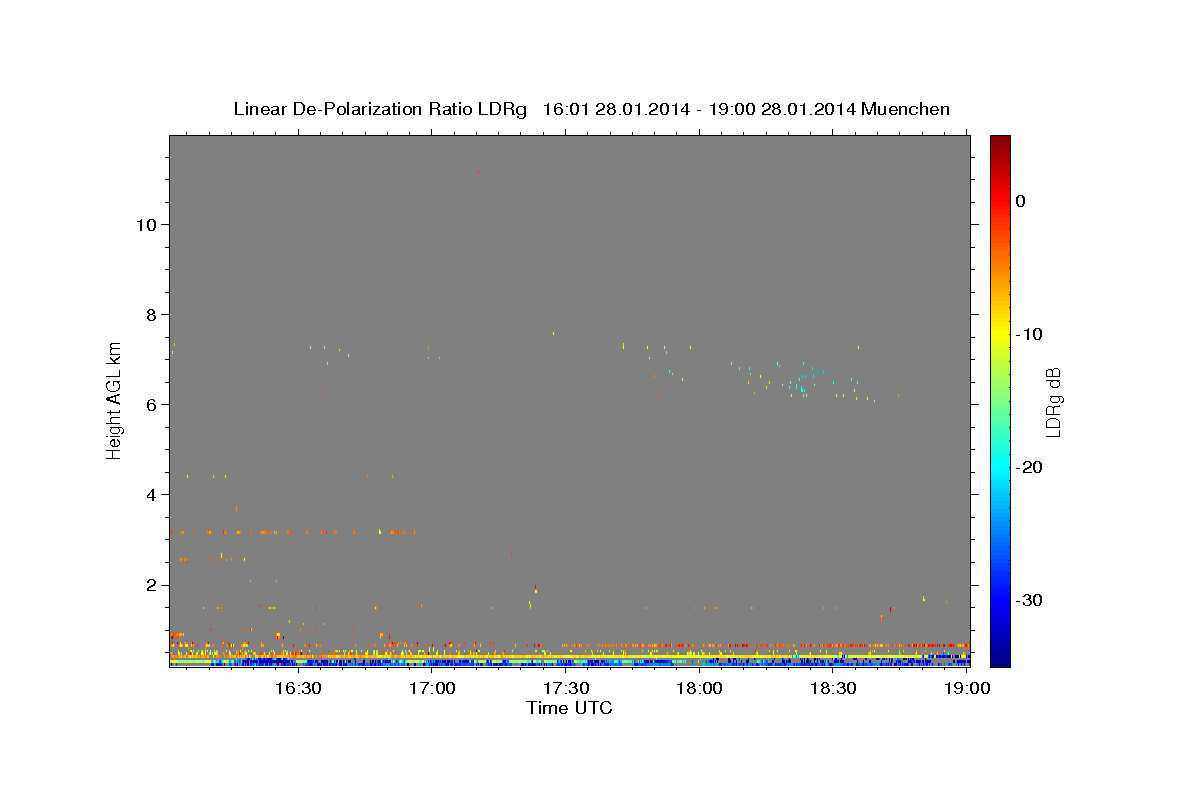Click the 'Time UTC' axis label
Viewport: 1200px width, 800px height.
click(x=569, y=708)
